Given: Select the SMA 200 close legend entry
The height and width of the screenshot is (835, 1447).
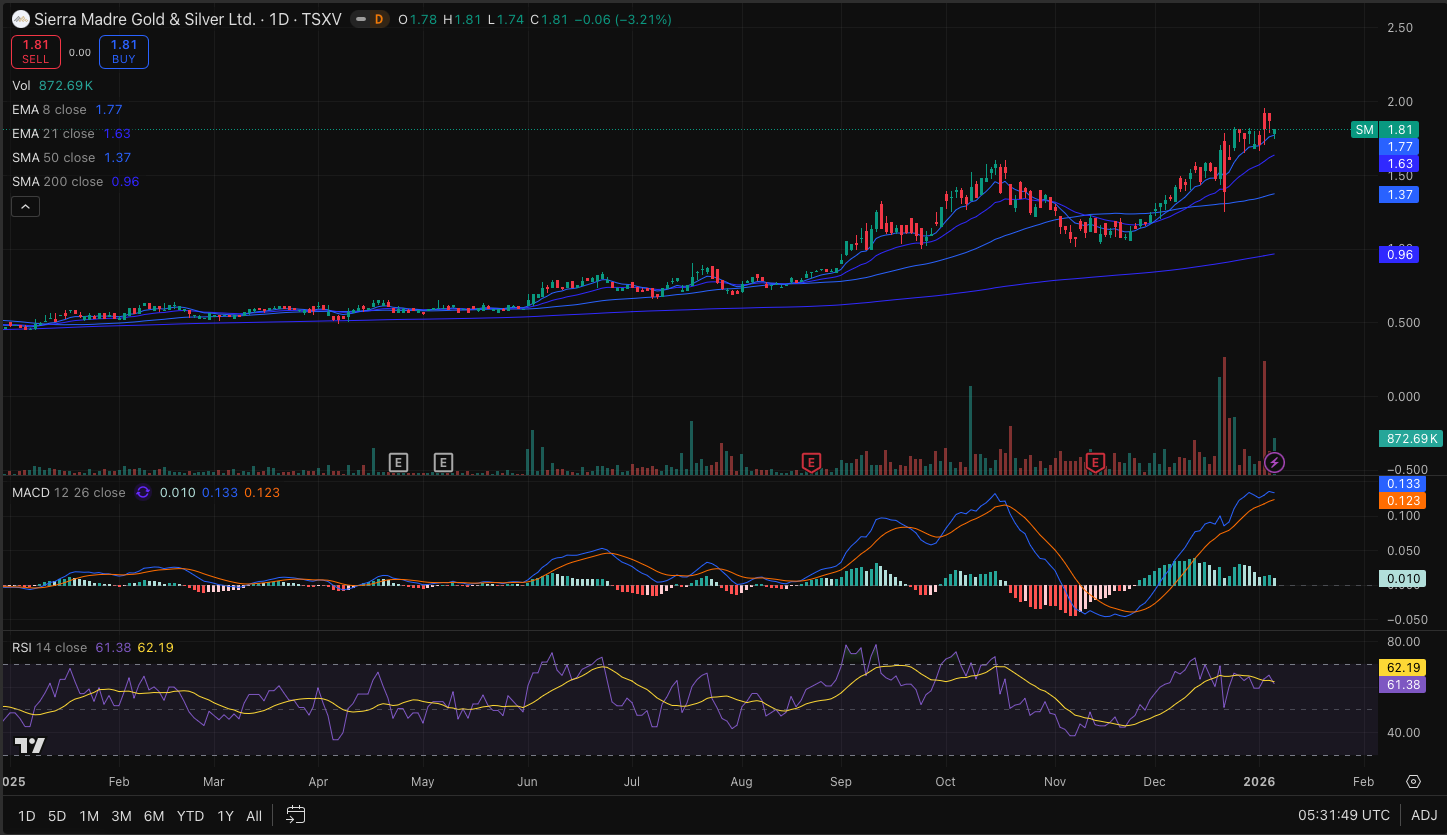Looking at the screenshot, I should point(76,181).
